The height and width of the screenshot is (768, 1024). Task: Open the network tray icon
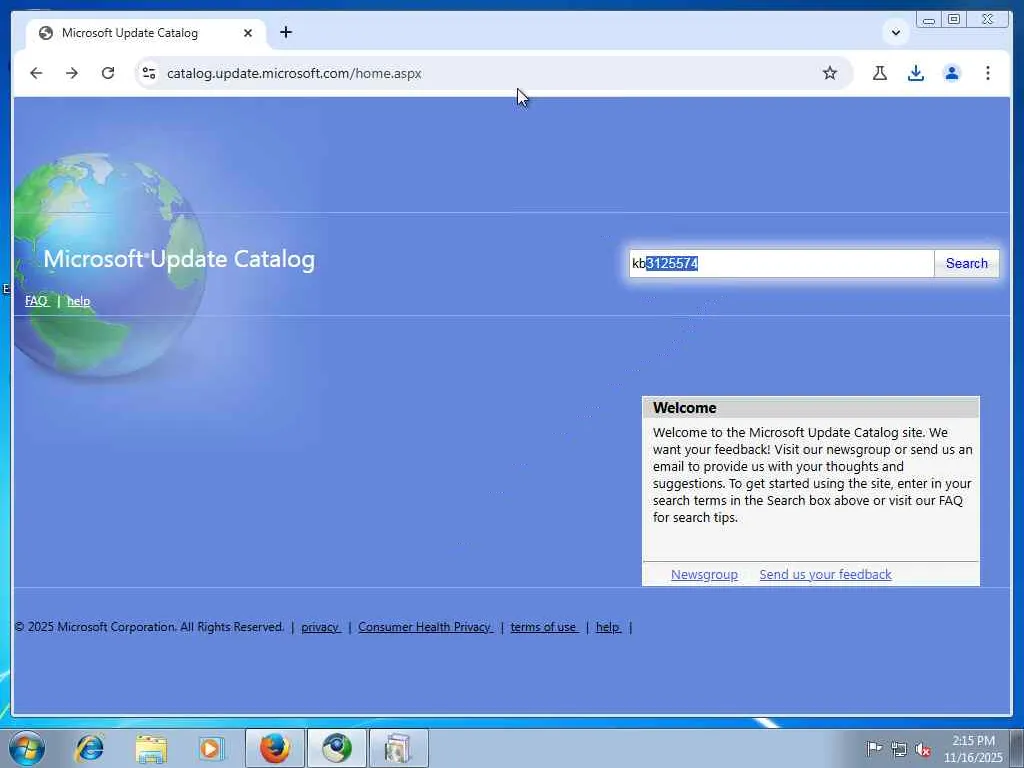pos(899,749)
